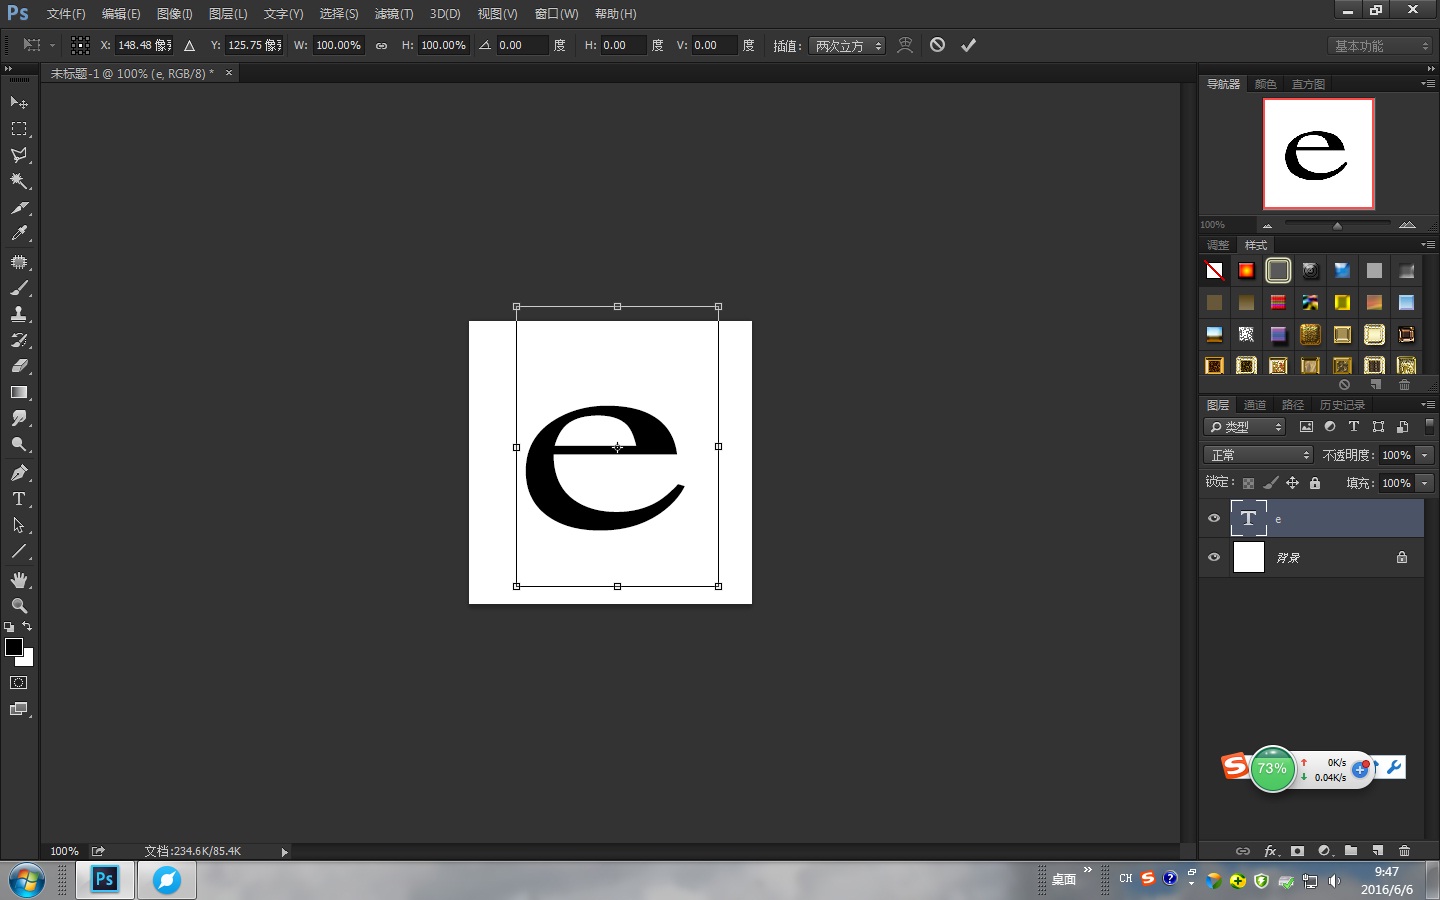Image resolution: width=1440 pixels, height=900 pixels.
Task: Hide the background layer
Action: (1214, 557)
